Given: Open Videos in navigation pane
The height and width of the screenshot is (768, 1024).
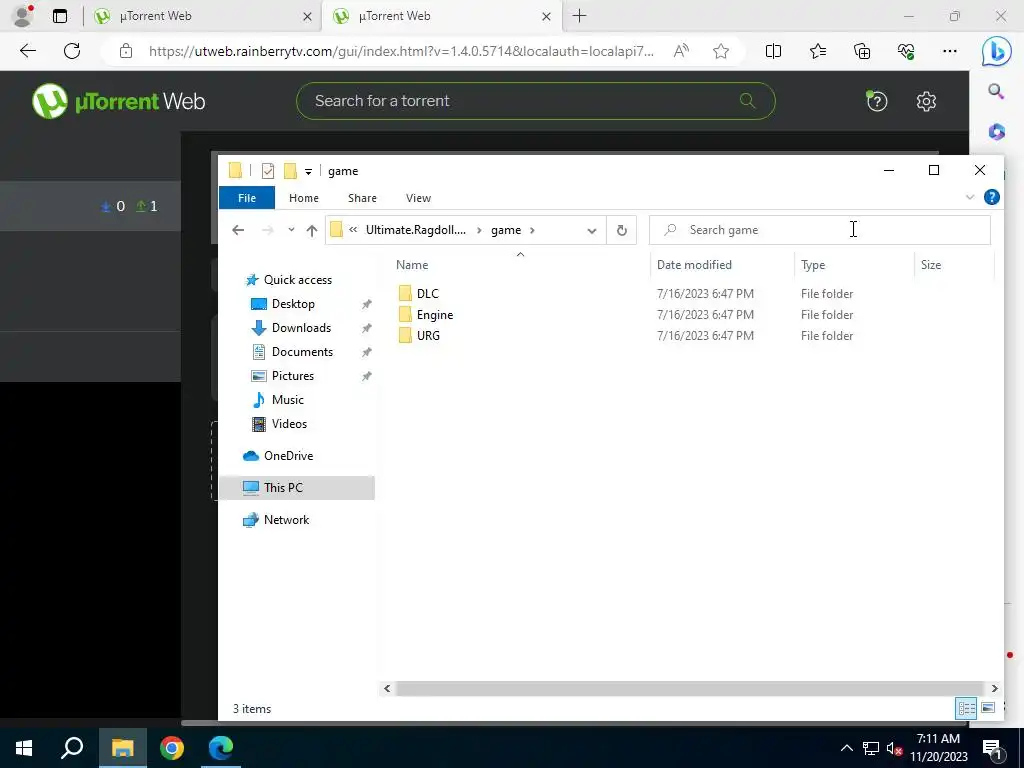Looking at the screenshot, I should click(289, 424).
